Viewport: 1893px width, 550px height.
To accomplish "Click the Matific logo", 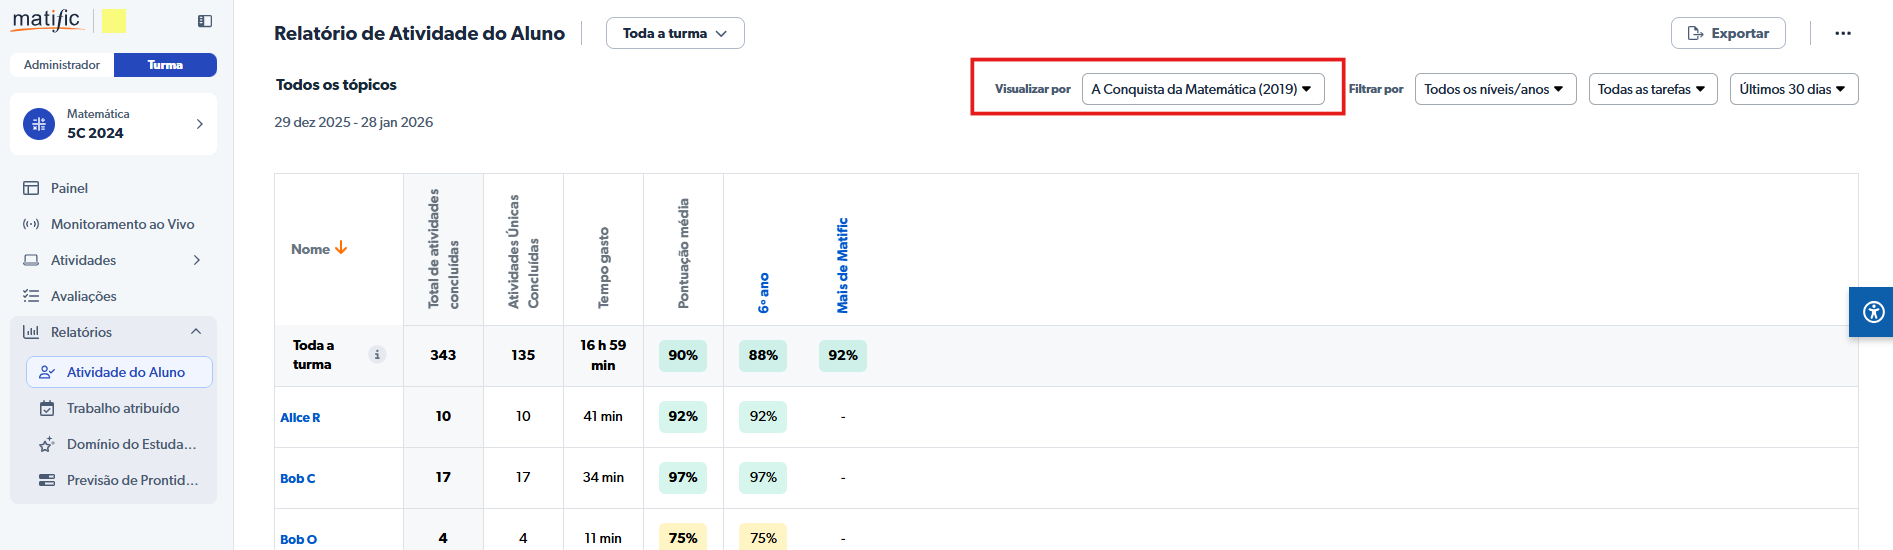I will (x=46, y=20).
